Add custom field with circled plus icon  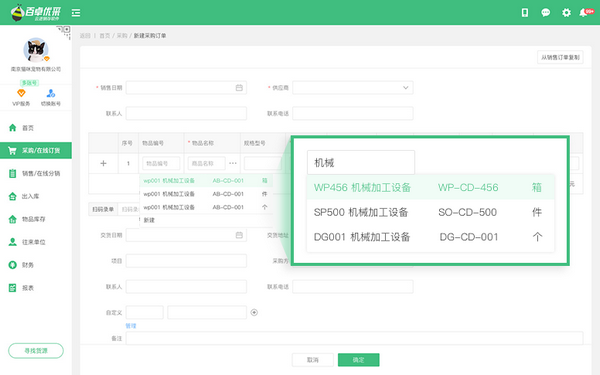point(254,313)
